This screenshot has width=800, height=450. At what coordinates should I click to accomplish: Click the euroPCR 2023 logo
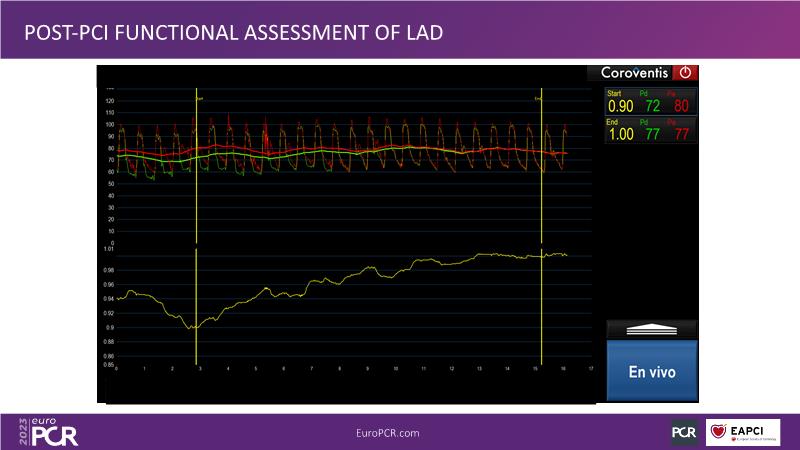[47, 431]
